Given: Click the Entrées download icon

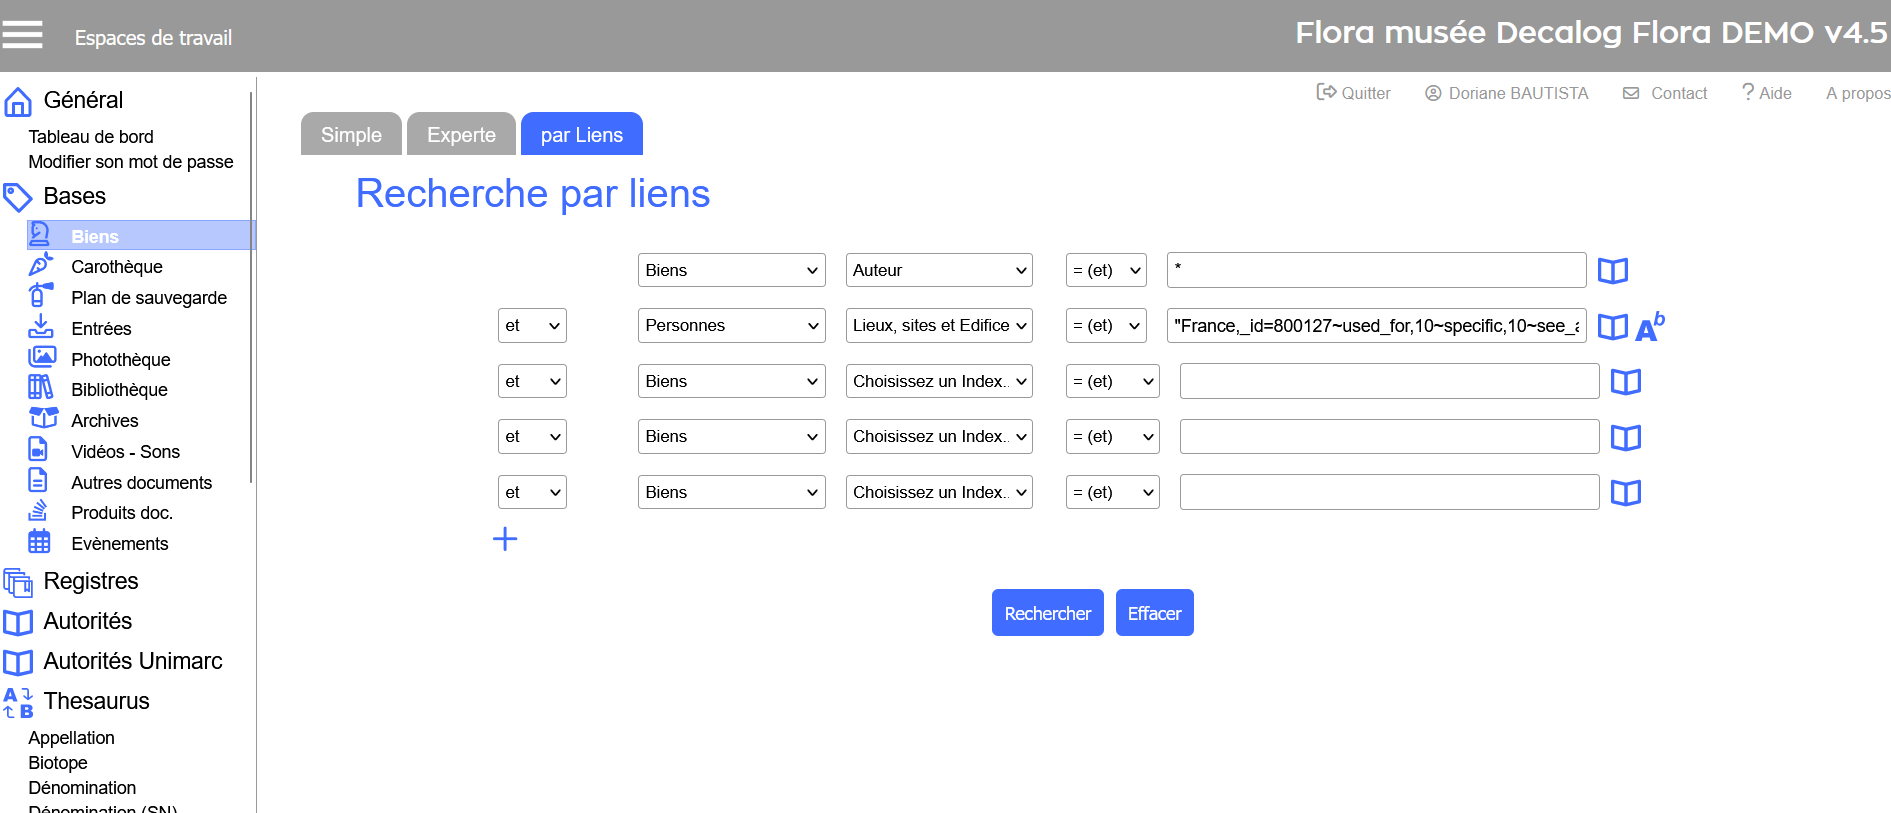Looking at the screenshot, I should tap(40, 326).
